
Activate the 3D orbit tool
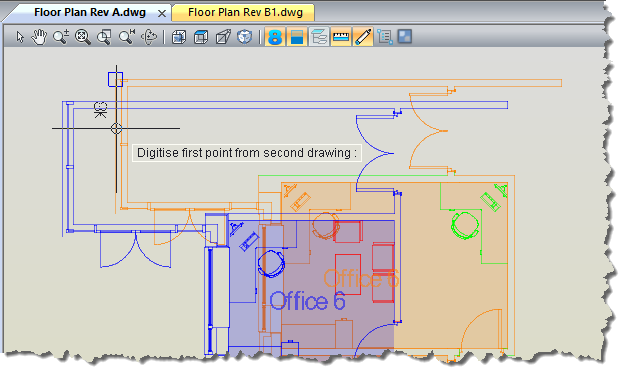149,37
